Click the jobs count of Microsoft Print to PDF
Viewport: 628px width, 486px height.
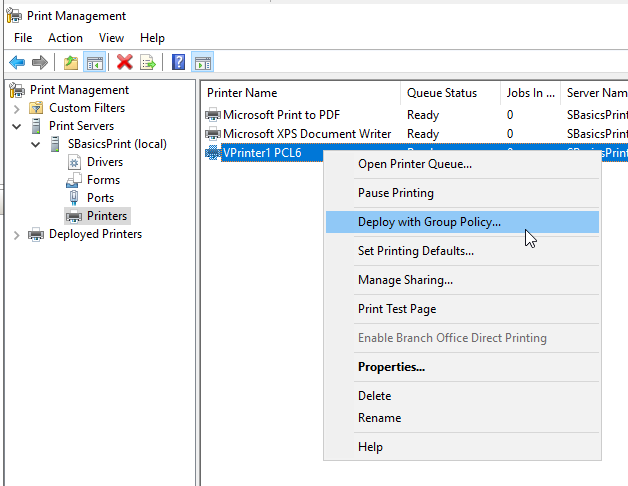510,115
